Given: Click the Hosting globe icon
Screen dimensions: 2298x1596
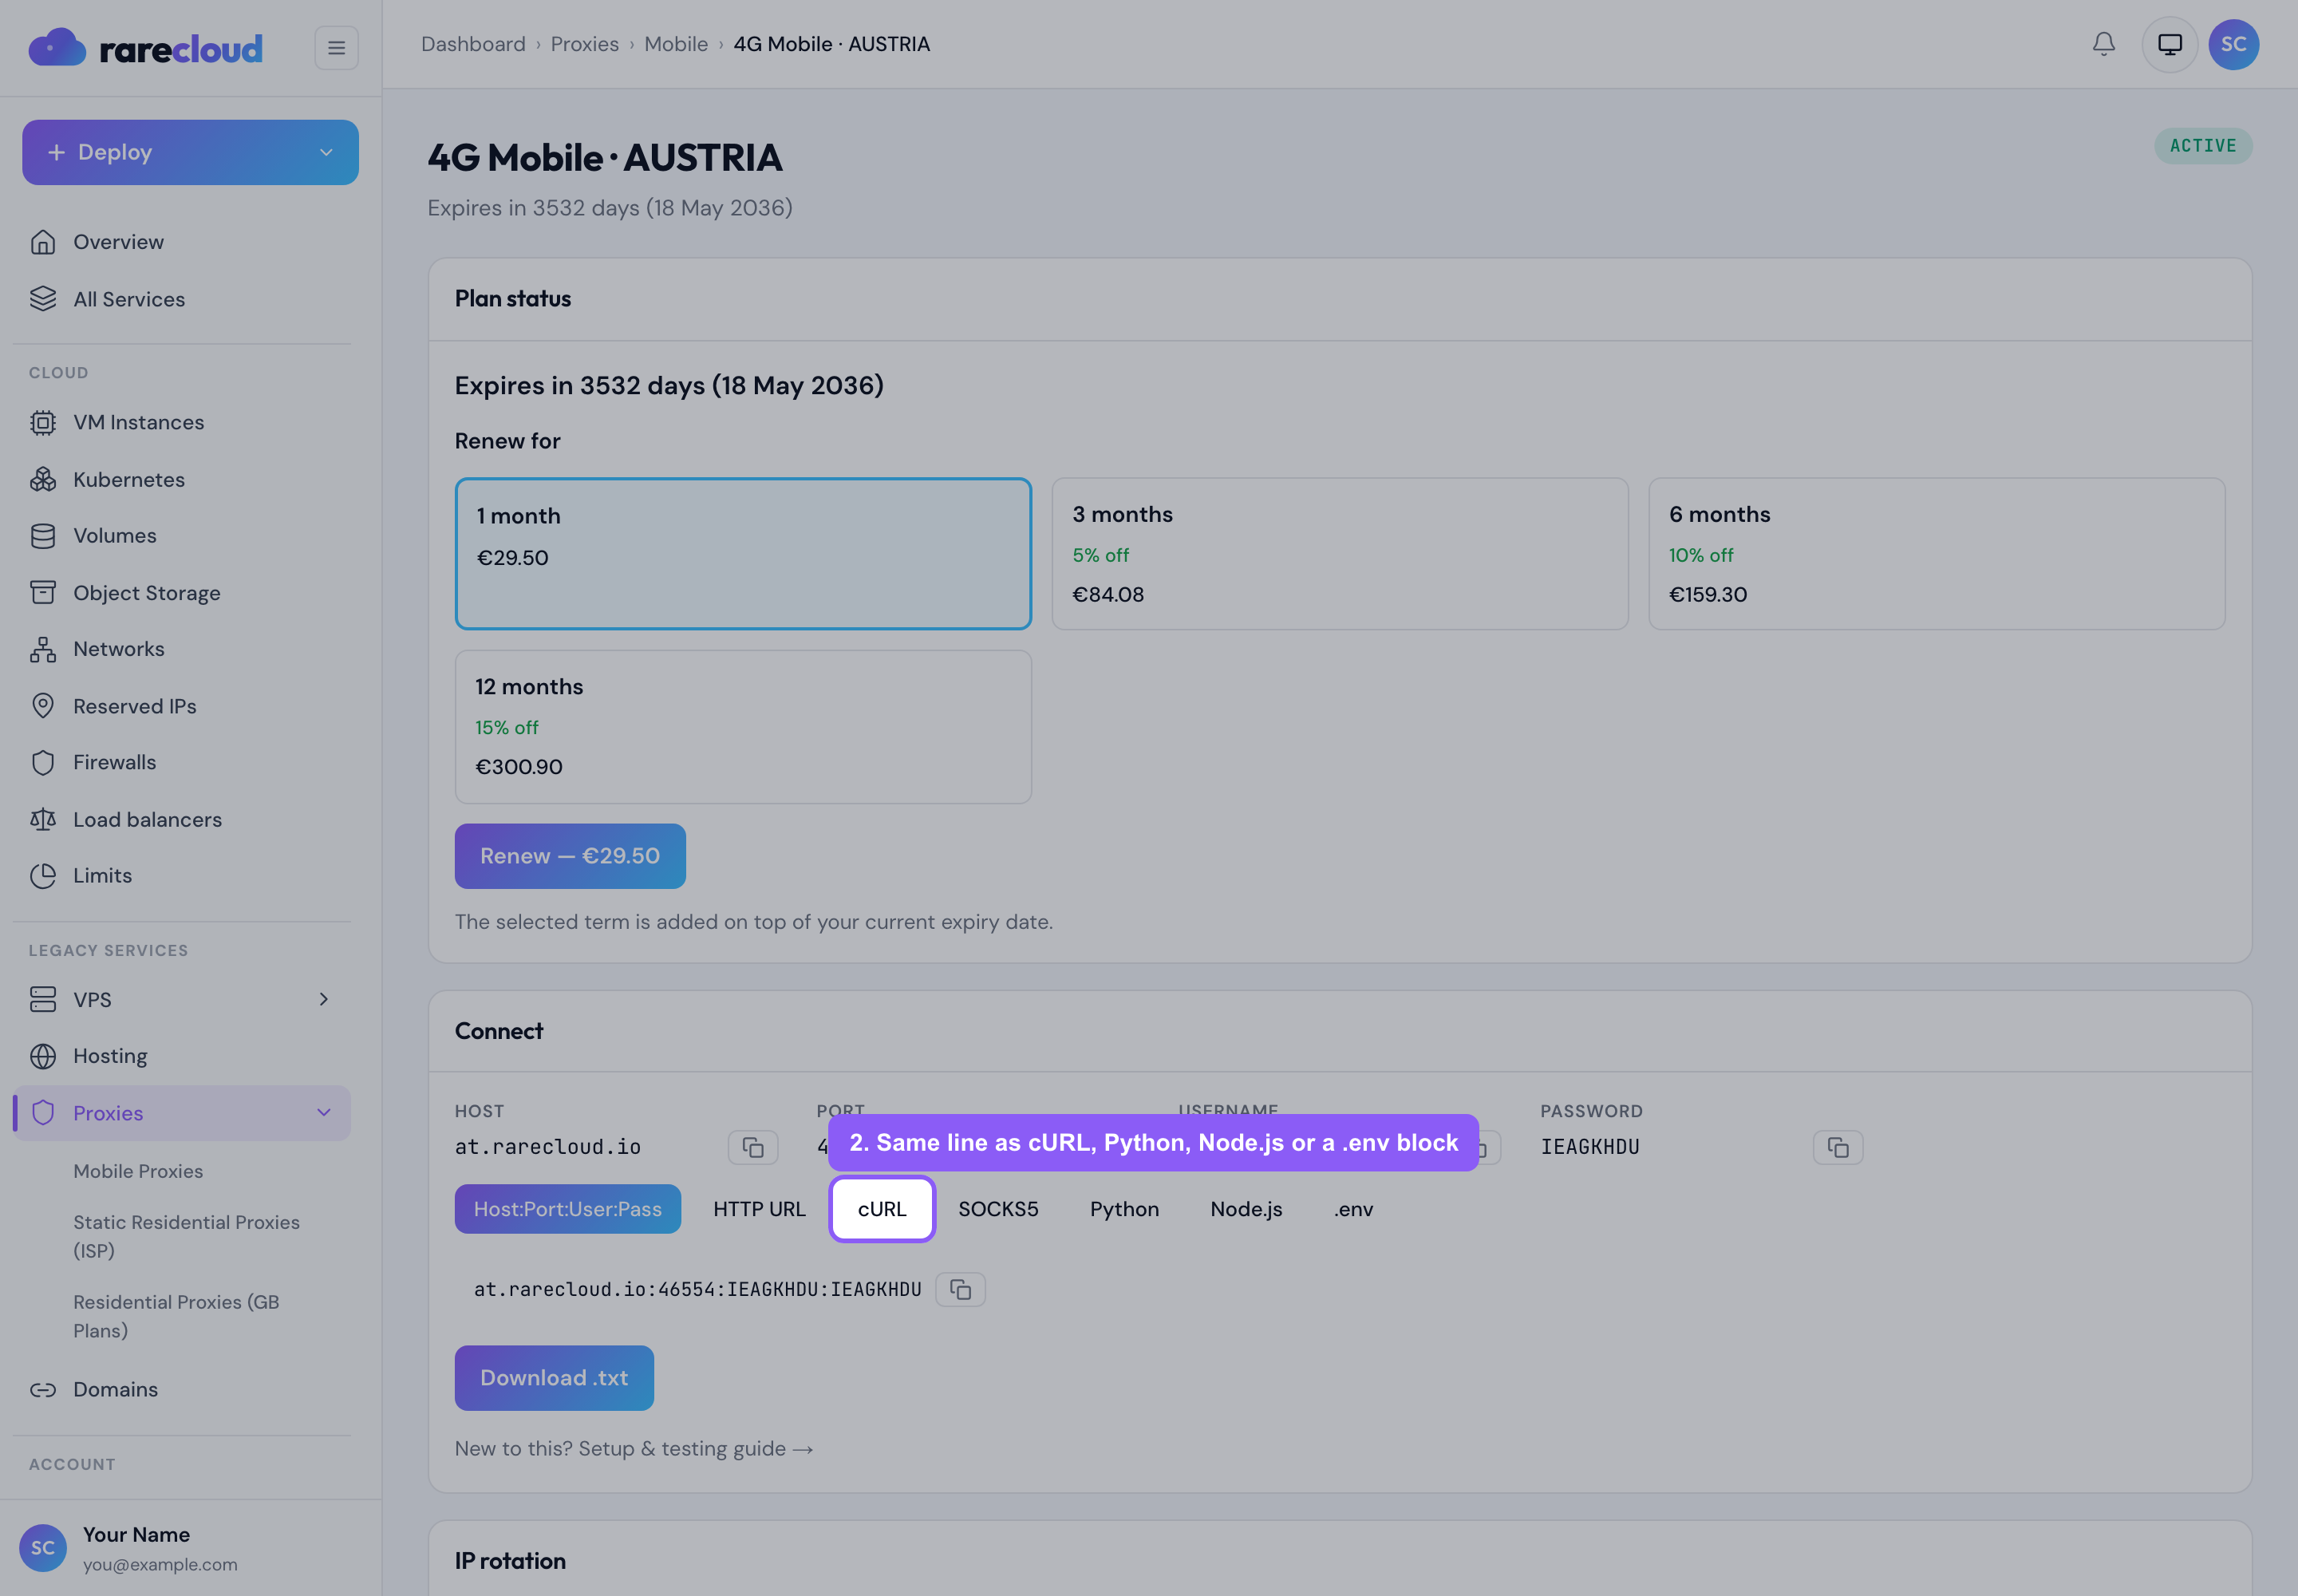Looking at the screenshot, I should (x=43, y=1056).
